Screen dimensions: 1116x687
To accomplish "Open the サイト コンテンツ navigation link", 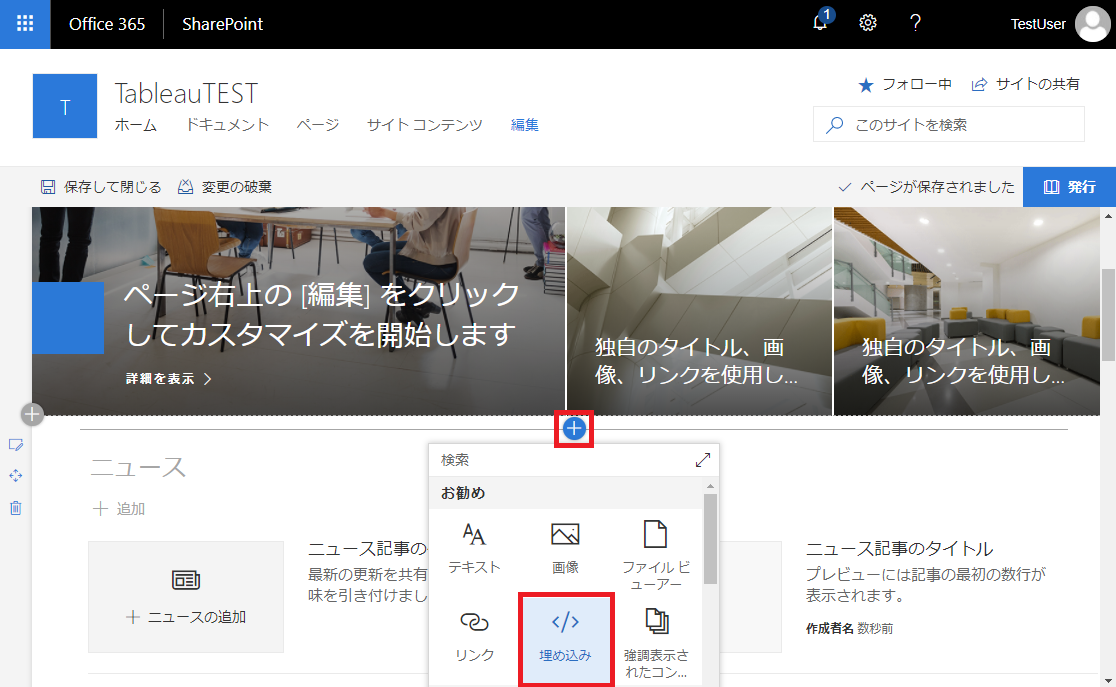I will (x=424, y=125).
